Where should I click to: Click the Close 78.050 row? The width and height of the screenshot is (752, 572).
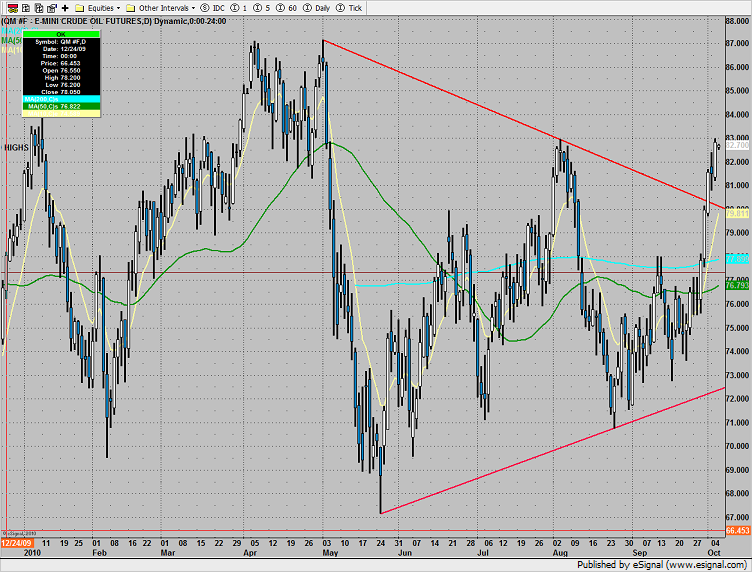point(61,92)
